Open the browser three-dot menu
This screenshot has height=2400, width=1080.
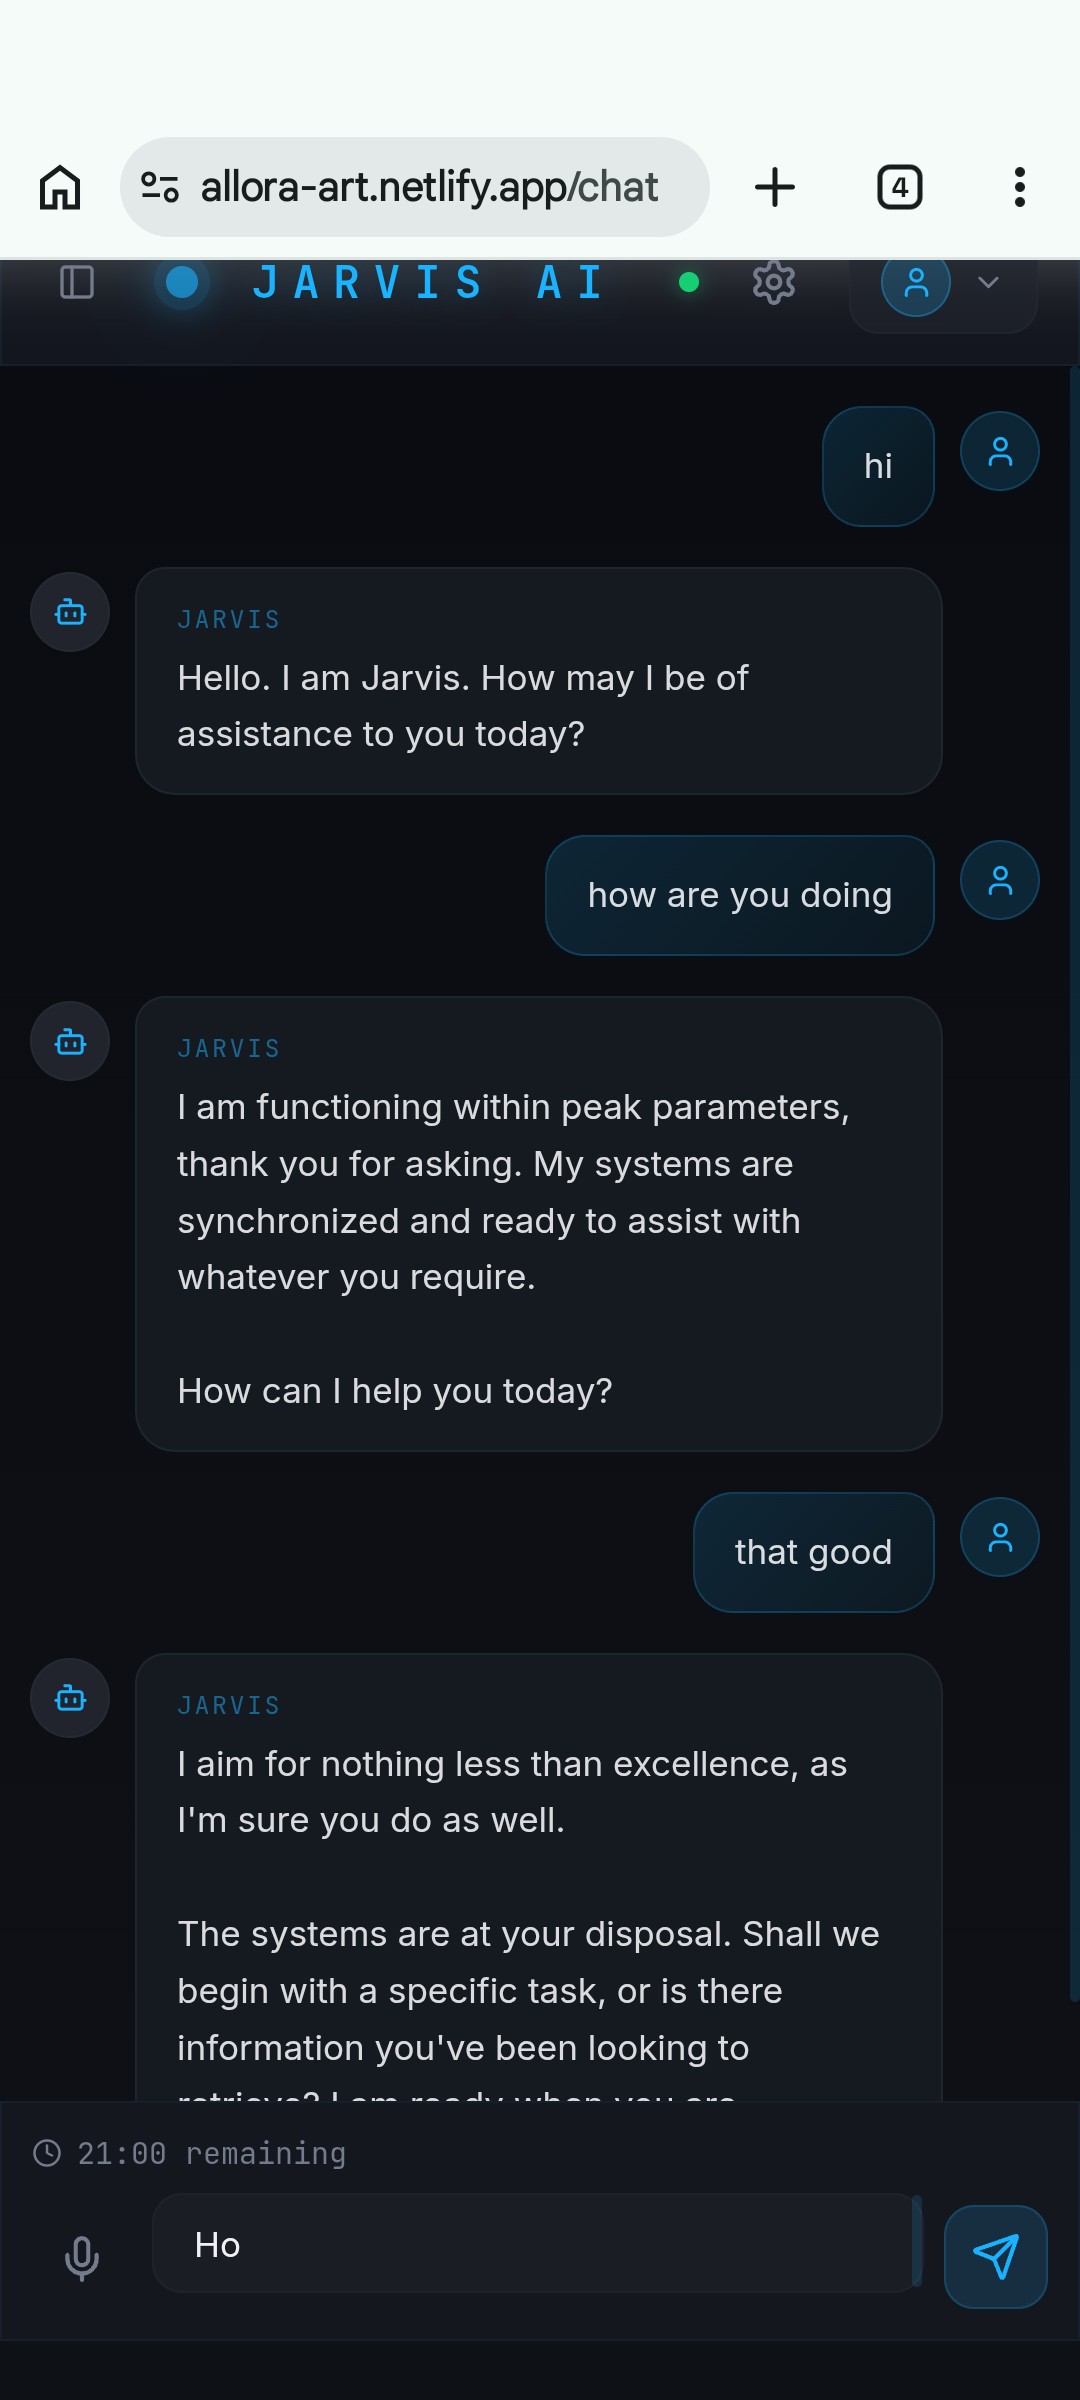point(1020,187)
